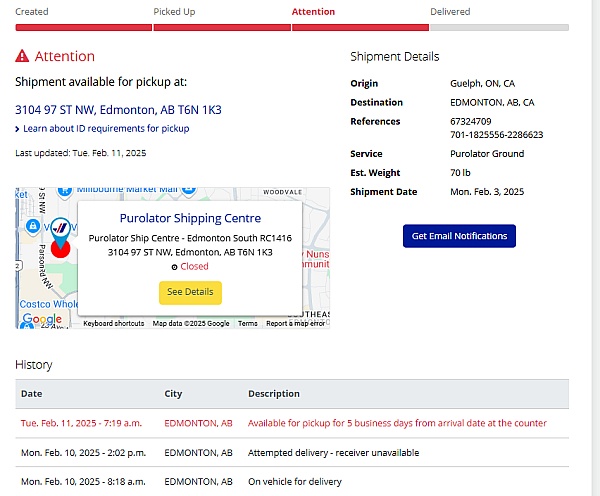Click the Tue. Feb. 11, 2025 - 7:19 a.m. entry
Screen dimensions: 600x496
click(x=81, y=423)
